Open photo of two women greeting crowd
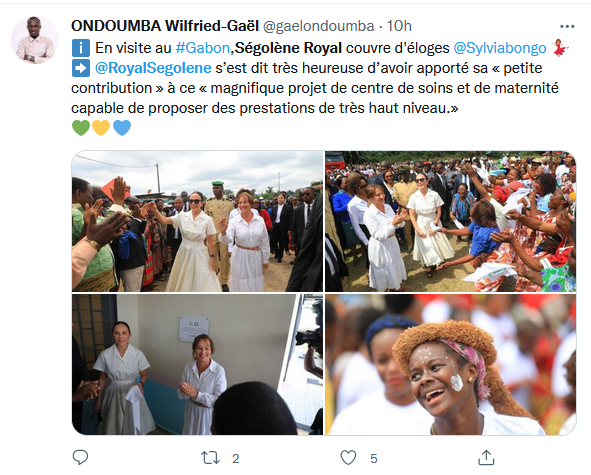Viewport: 591px width, 475px height. tap(198, 221)
